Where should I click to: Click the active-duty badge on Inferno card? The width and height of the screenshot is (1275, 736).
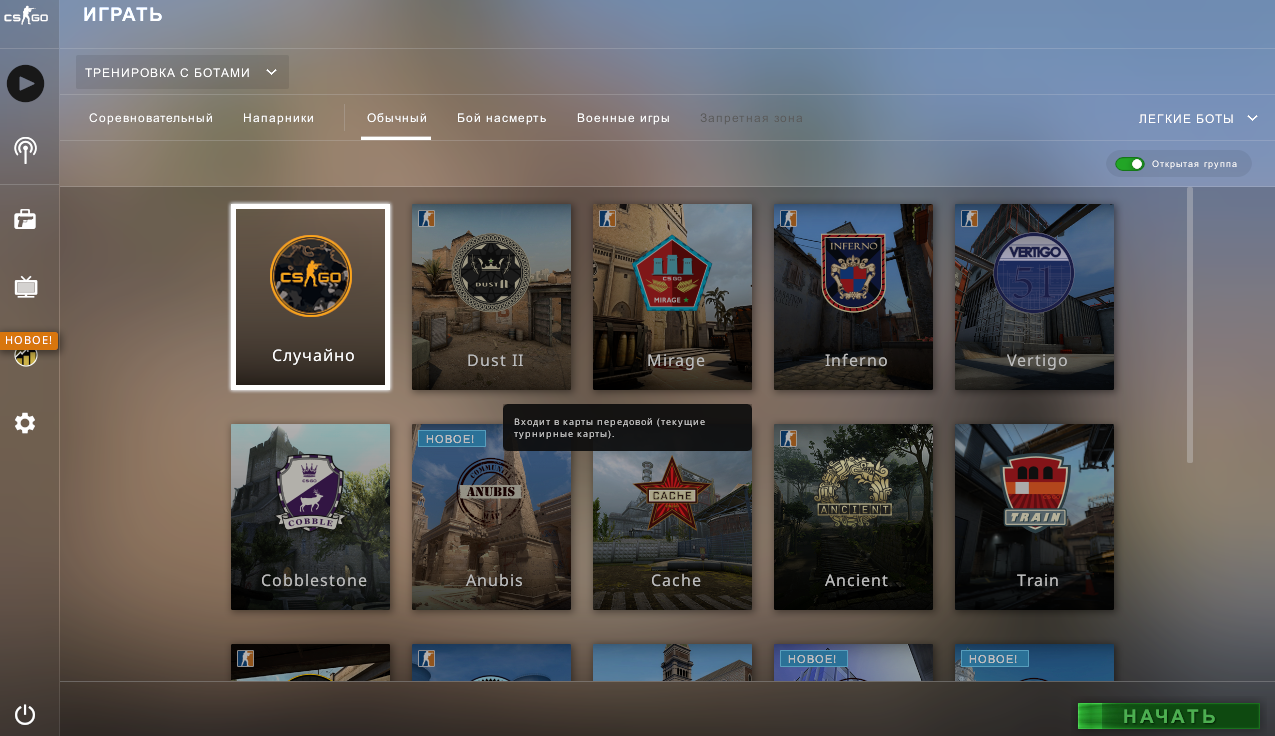[788, 218]
